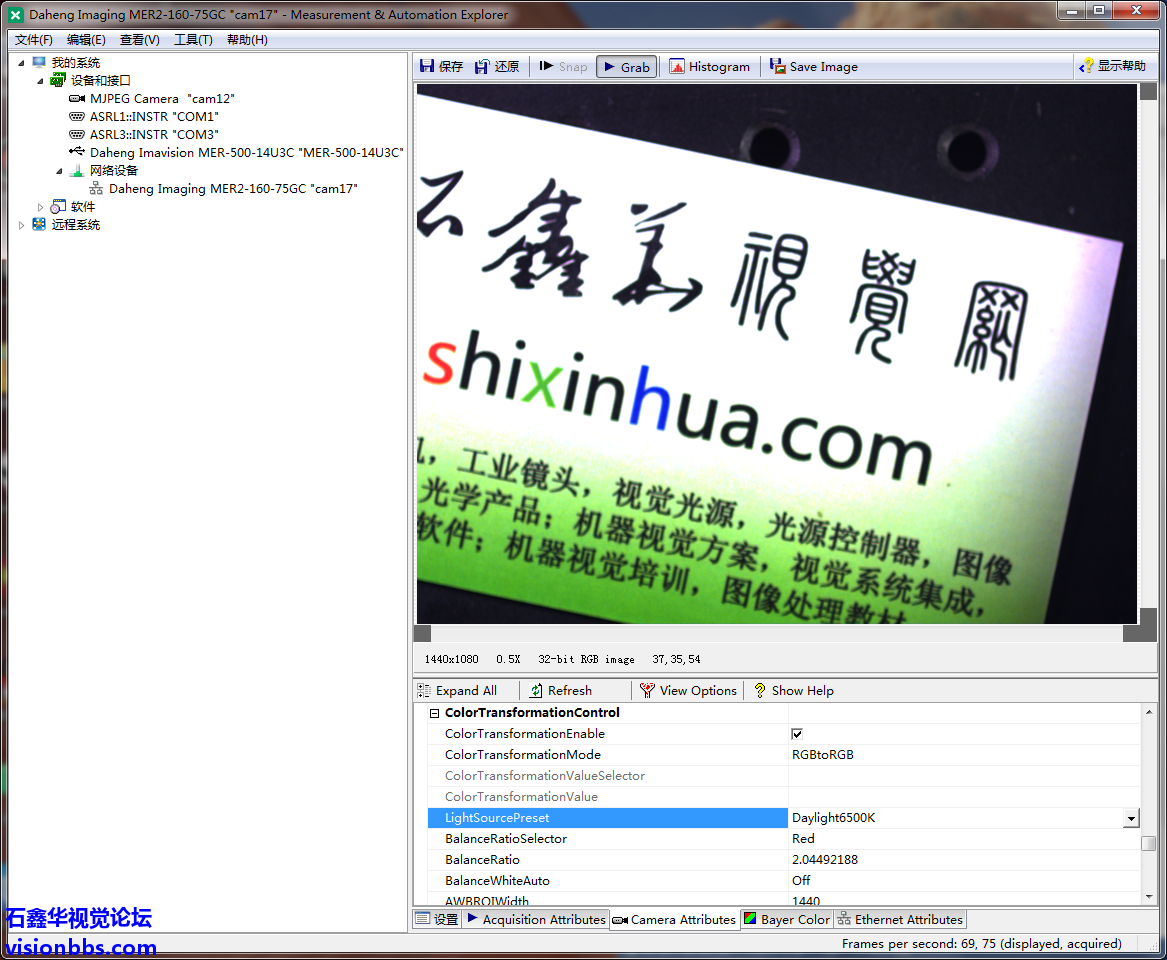This screenshot has height=960, width=1167.
Task: Switch to Camera Attributes tab
Action: pyautogui.click(x=674, y=920)
